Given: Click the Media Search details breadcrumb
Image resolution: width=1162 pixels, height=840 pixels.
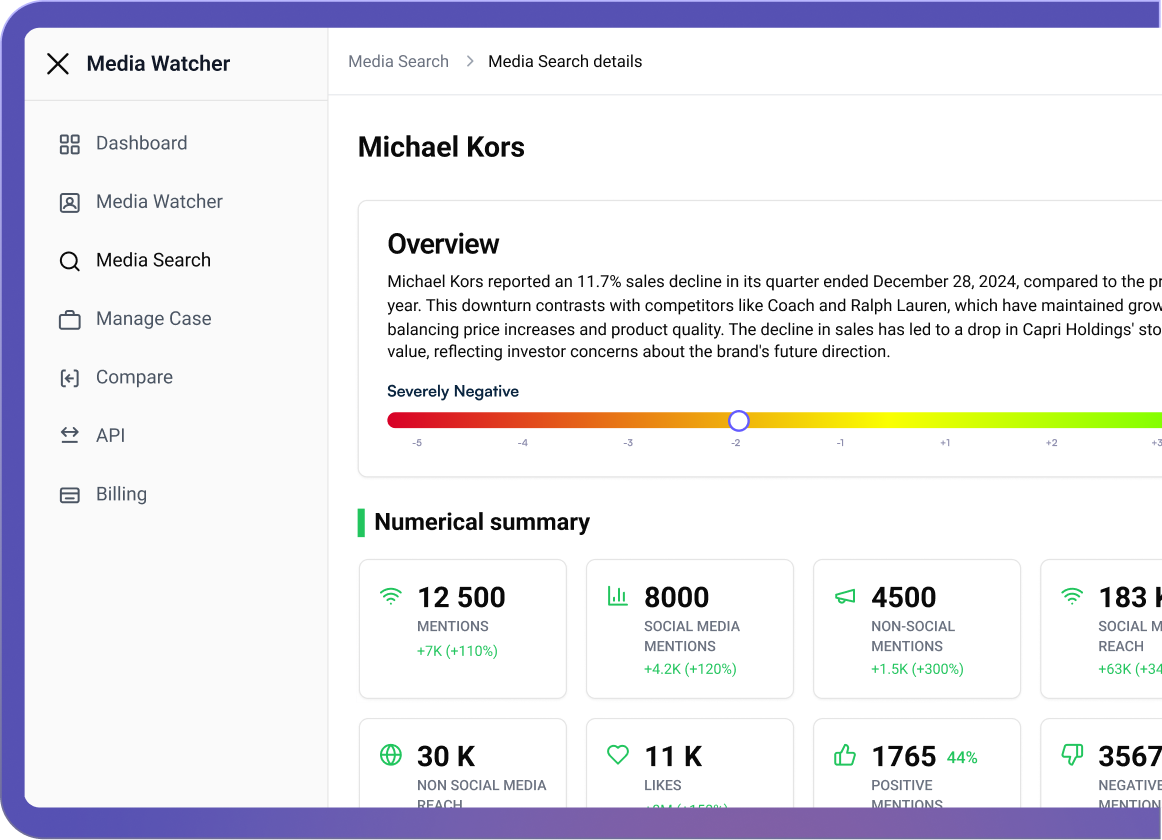Looking at the screenshot, I should (565, 62).
